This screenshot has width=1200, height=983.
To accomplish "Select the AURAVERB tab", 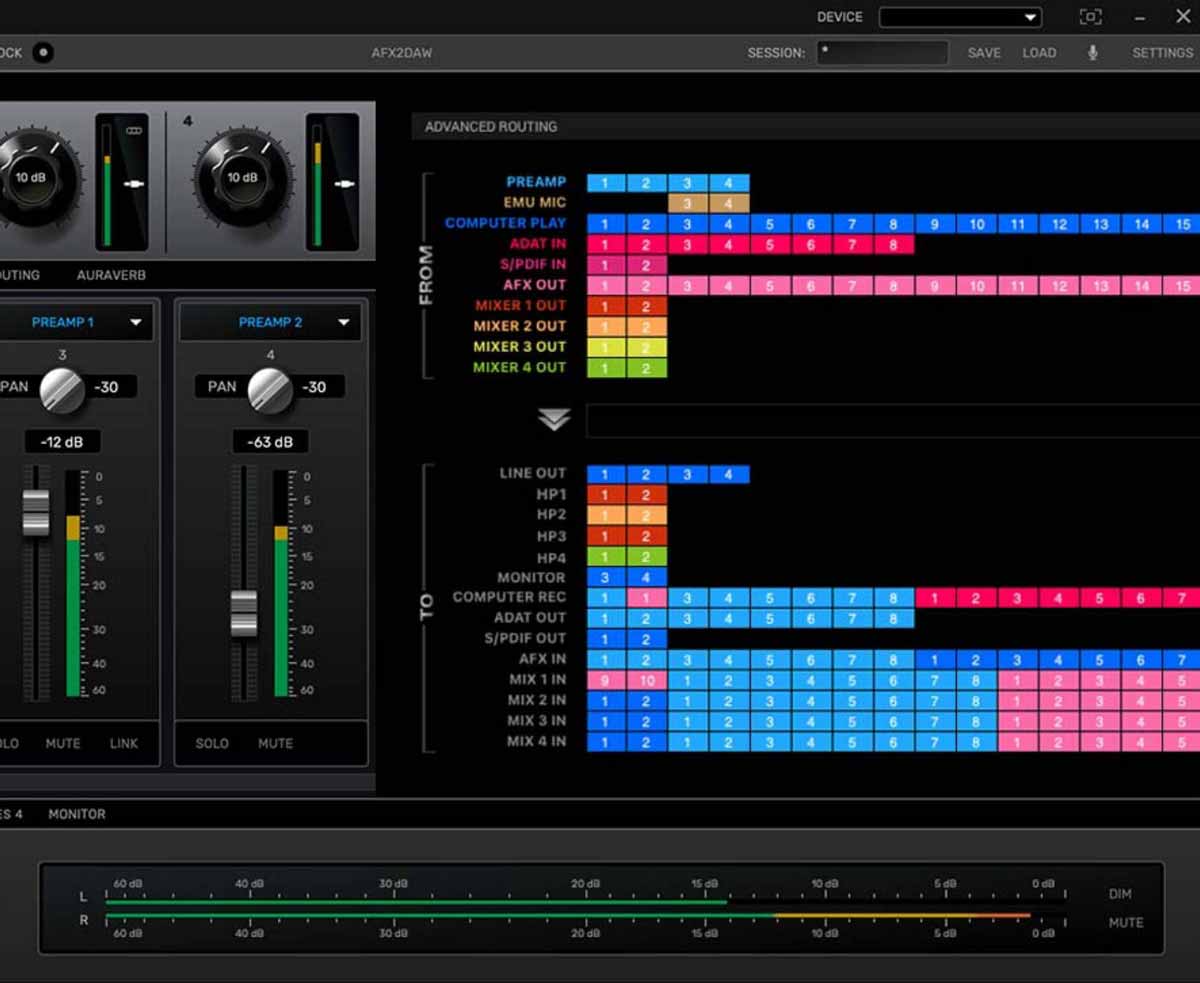I will tap(110, 274).
